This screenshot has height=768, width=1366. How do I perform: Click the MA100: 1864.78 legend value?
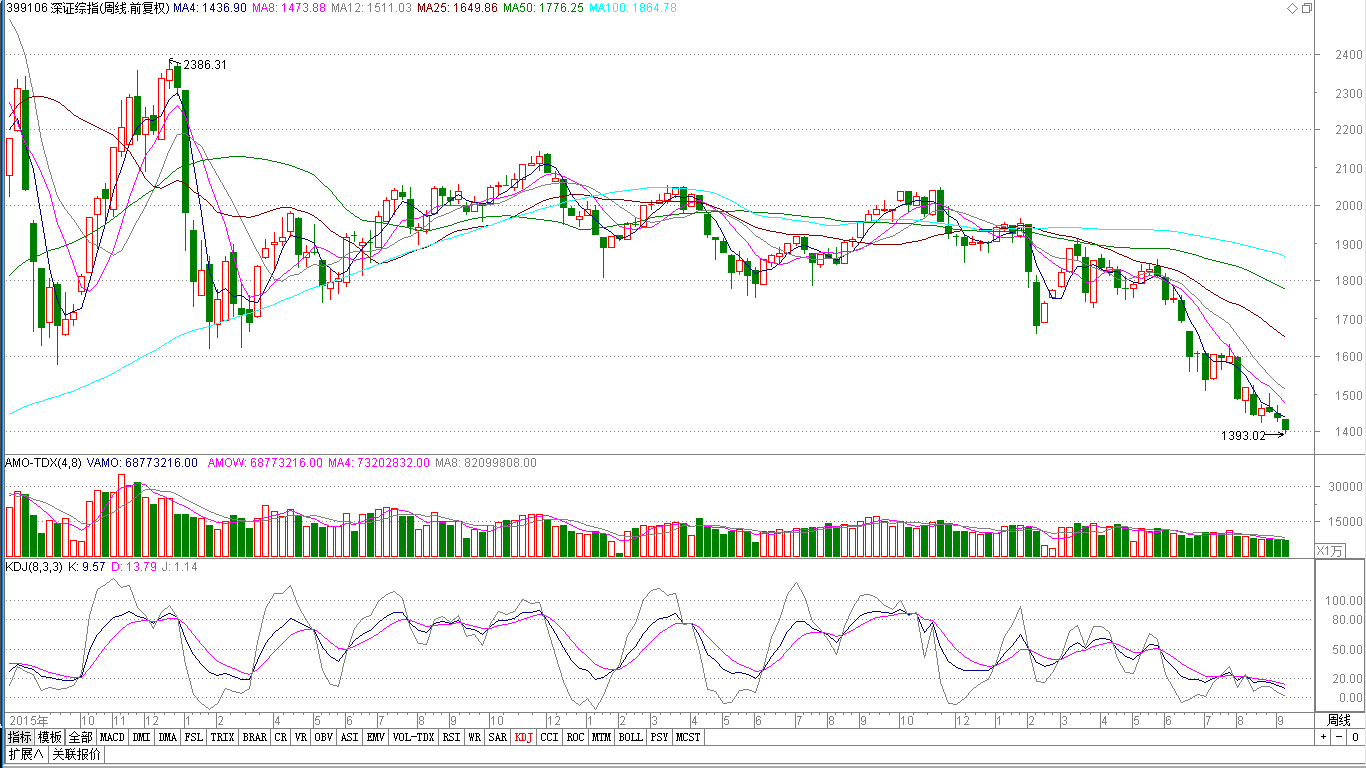[633, 8]
